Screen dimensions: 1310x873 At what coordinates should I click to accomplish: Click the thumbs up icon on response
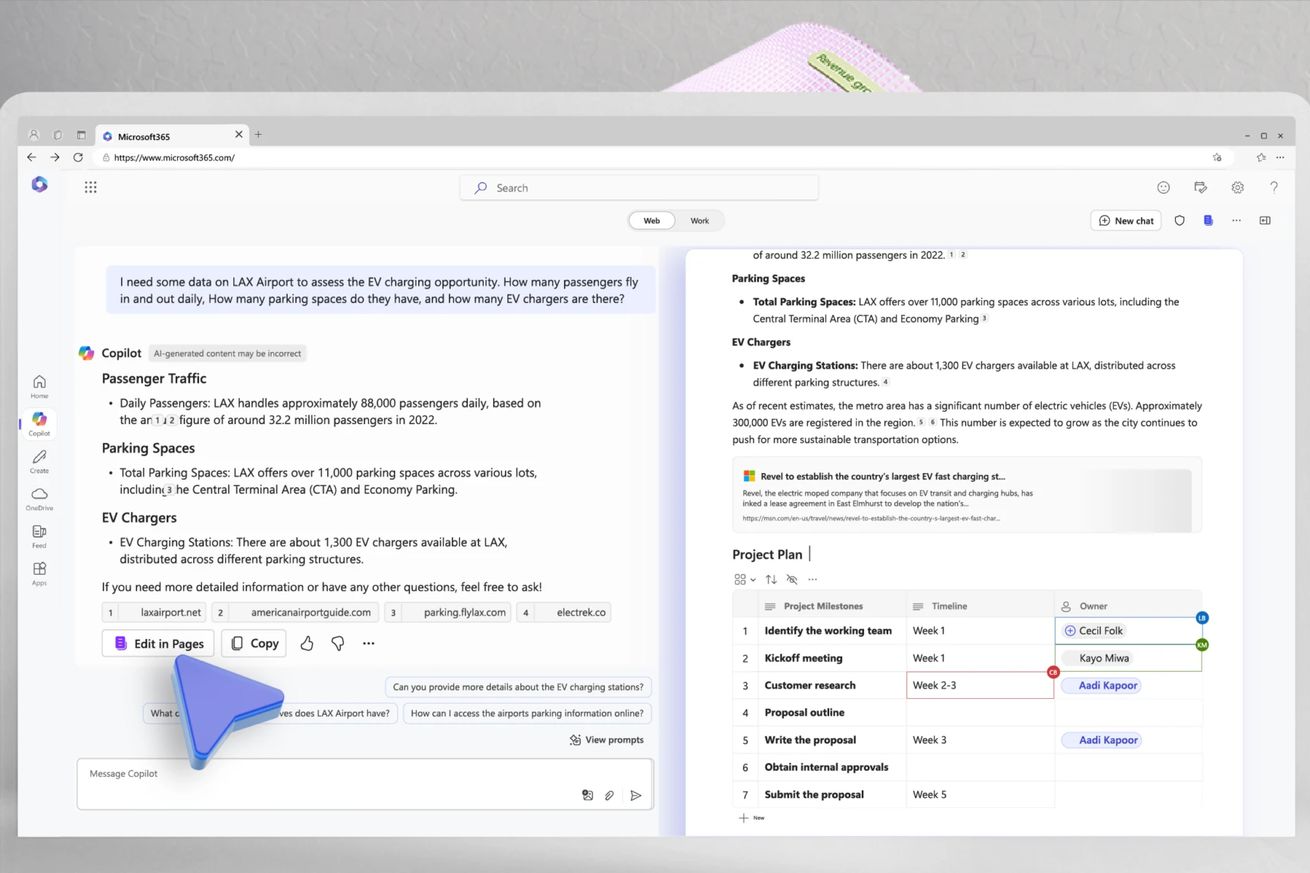coord(307,644)
